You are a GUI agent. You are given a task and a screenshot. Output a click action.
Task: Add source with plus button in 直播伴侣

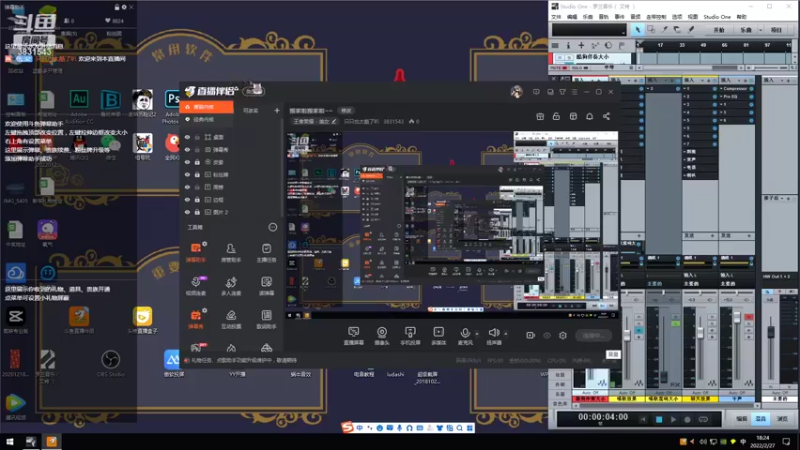pos(277,110)
